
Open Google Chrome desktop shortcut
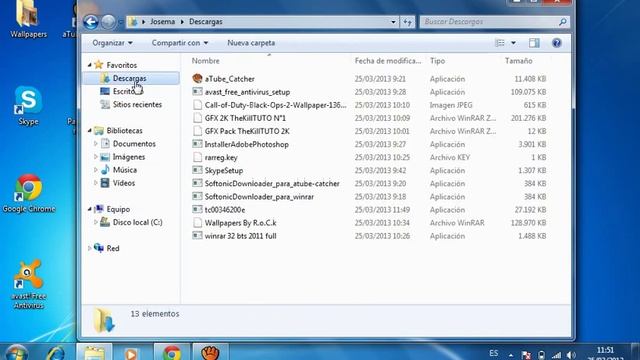[x=29, y=193]
